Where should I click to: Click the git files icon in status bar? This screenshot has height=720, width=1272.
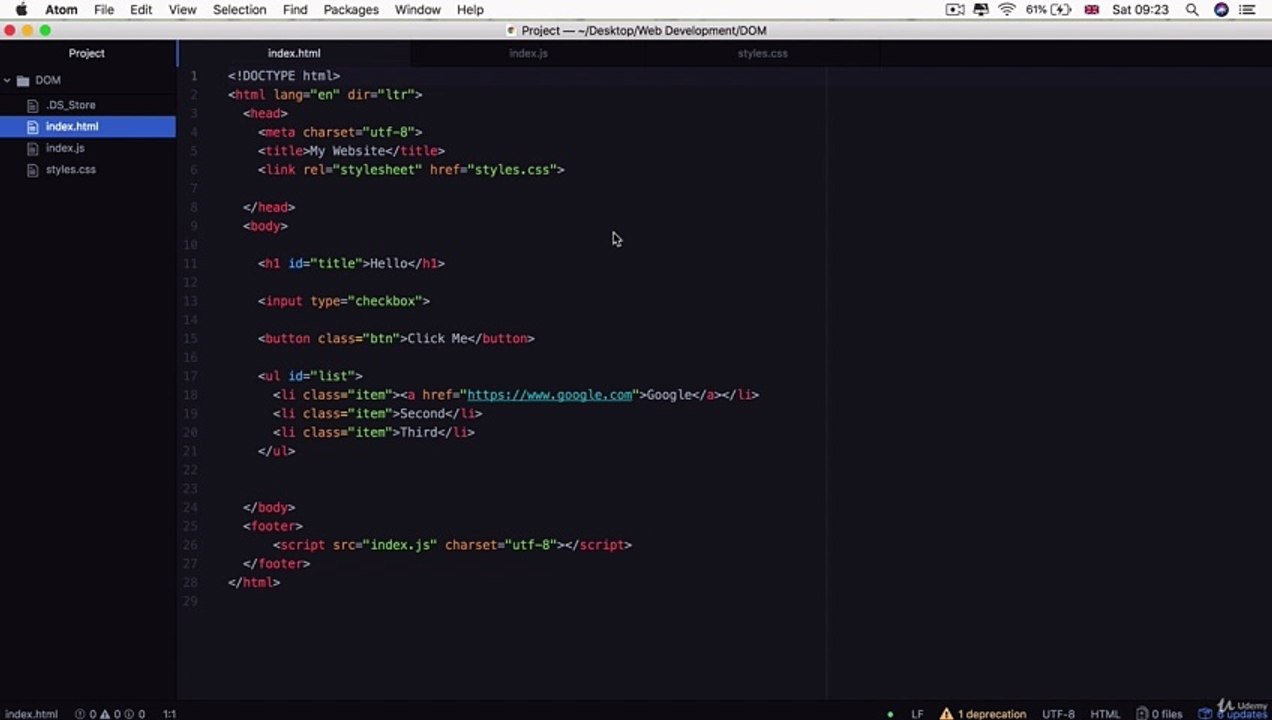[x=1142, y=714]
